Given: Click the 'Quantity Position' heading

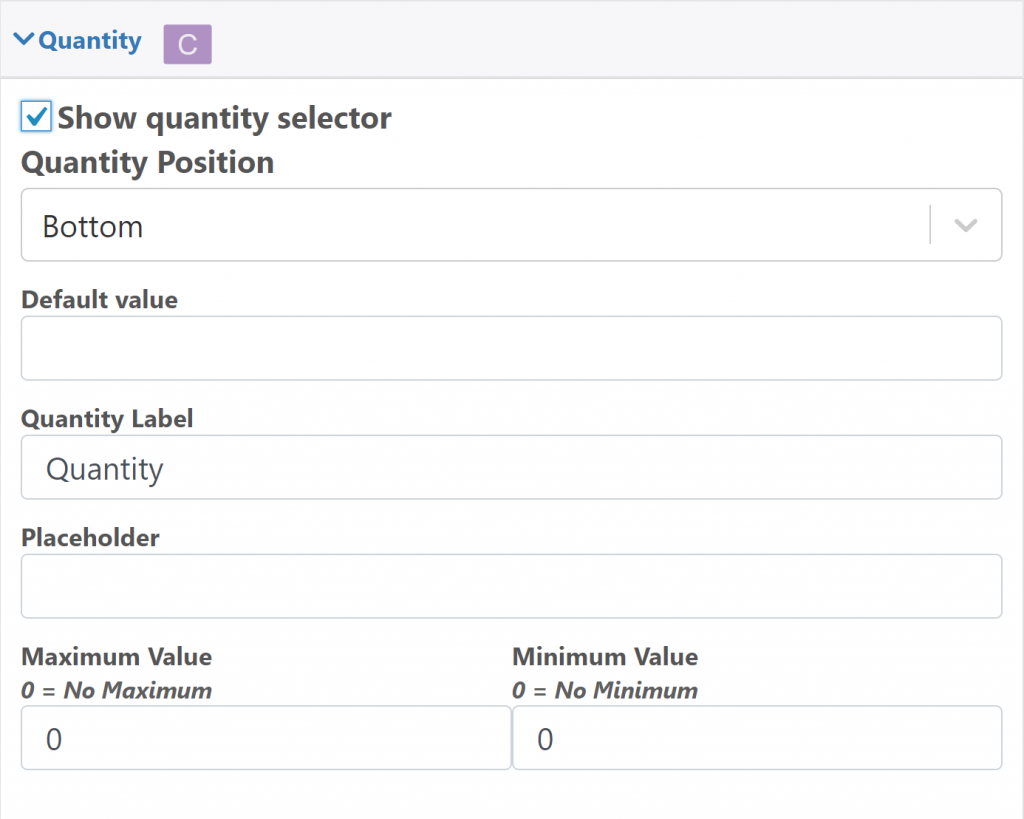Looking at the screenshot, I should click(x=147, y=163).
